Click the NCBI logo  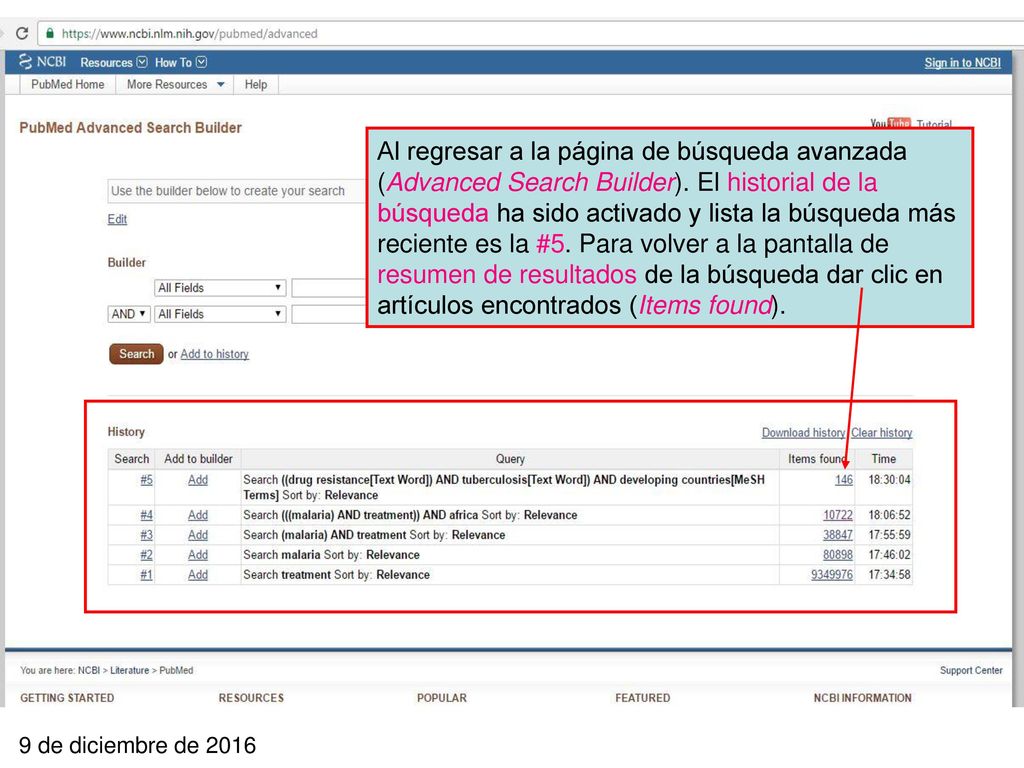(x=42, y=62)
